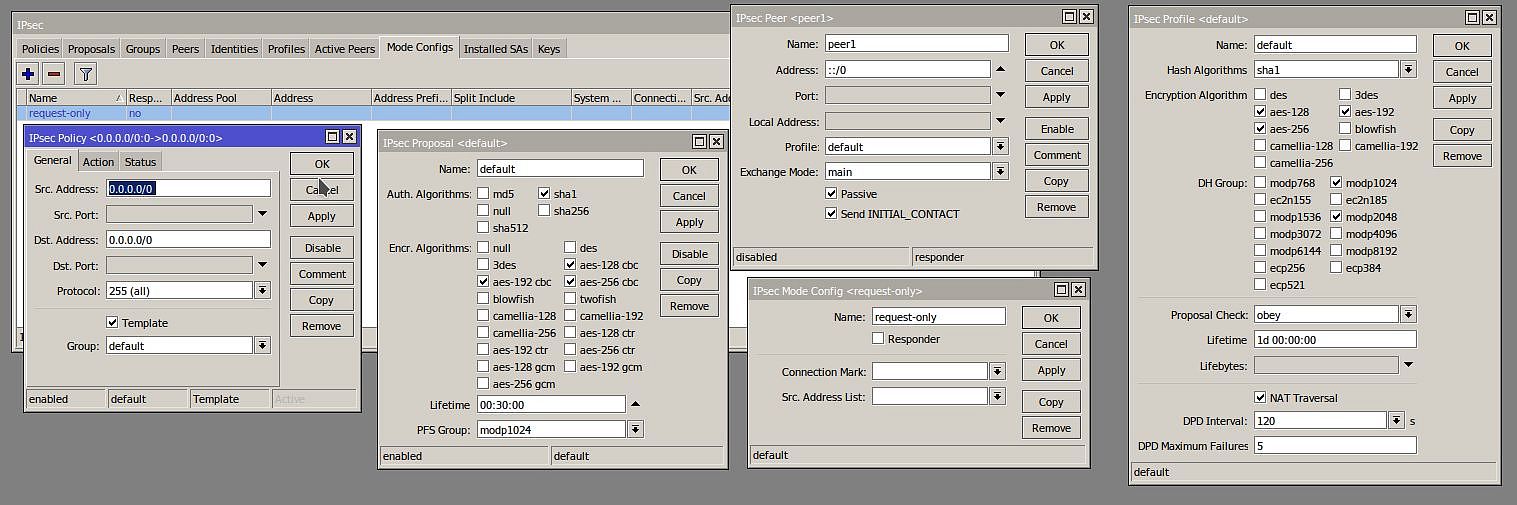Screen dimensions: 1517x505
Task: Expand the Src. Port field in IPsec Policy
Action: tap(262, 214)
